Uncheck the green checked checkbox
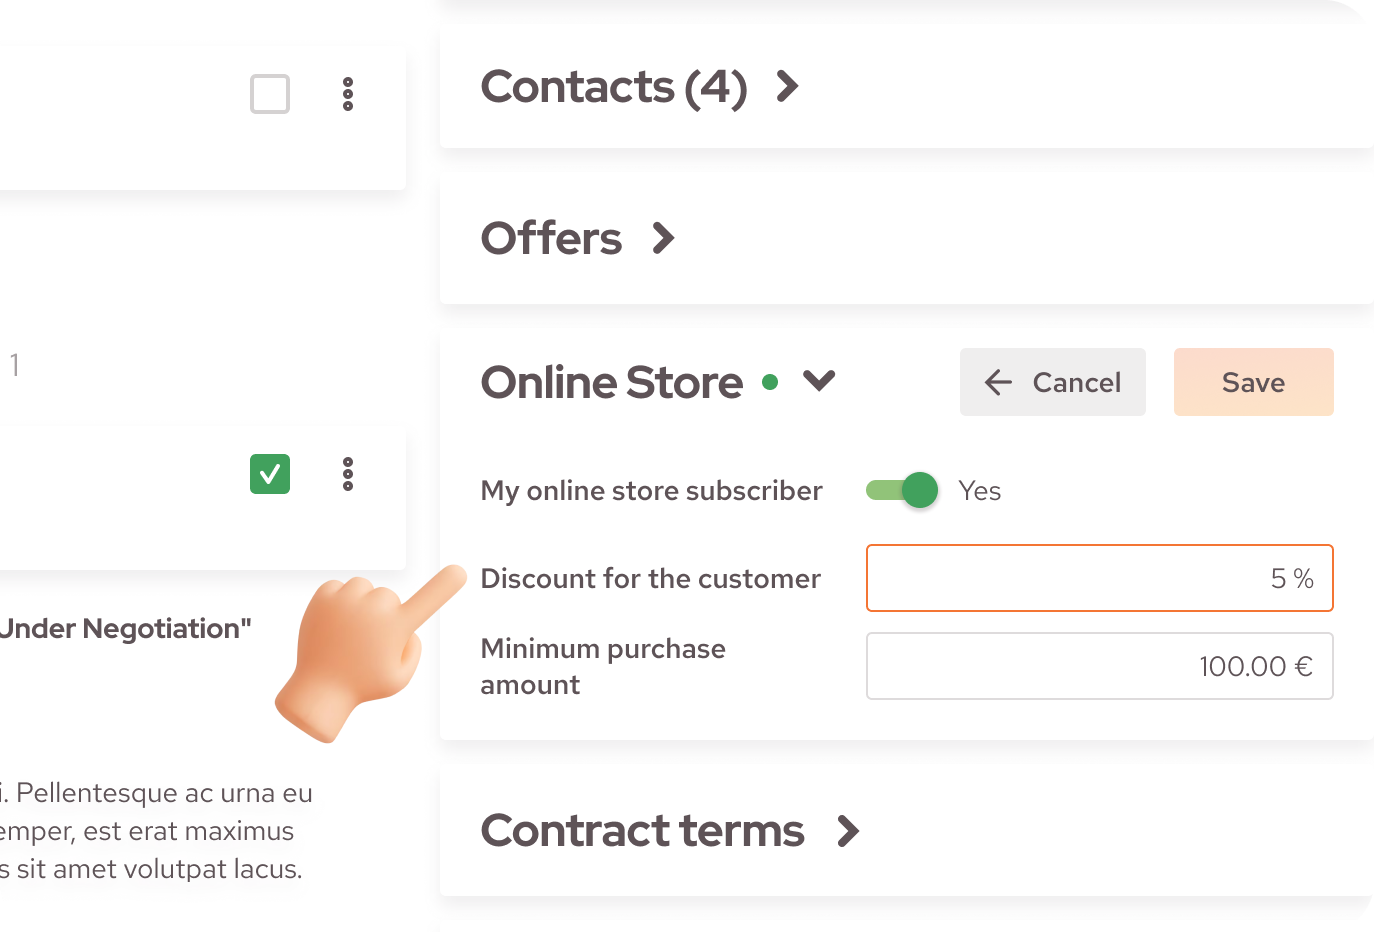The width and height of the screenshot is (1374, 932). point(269,474)
